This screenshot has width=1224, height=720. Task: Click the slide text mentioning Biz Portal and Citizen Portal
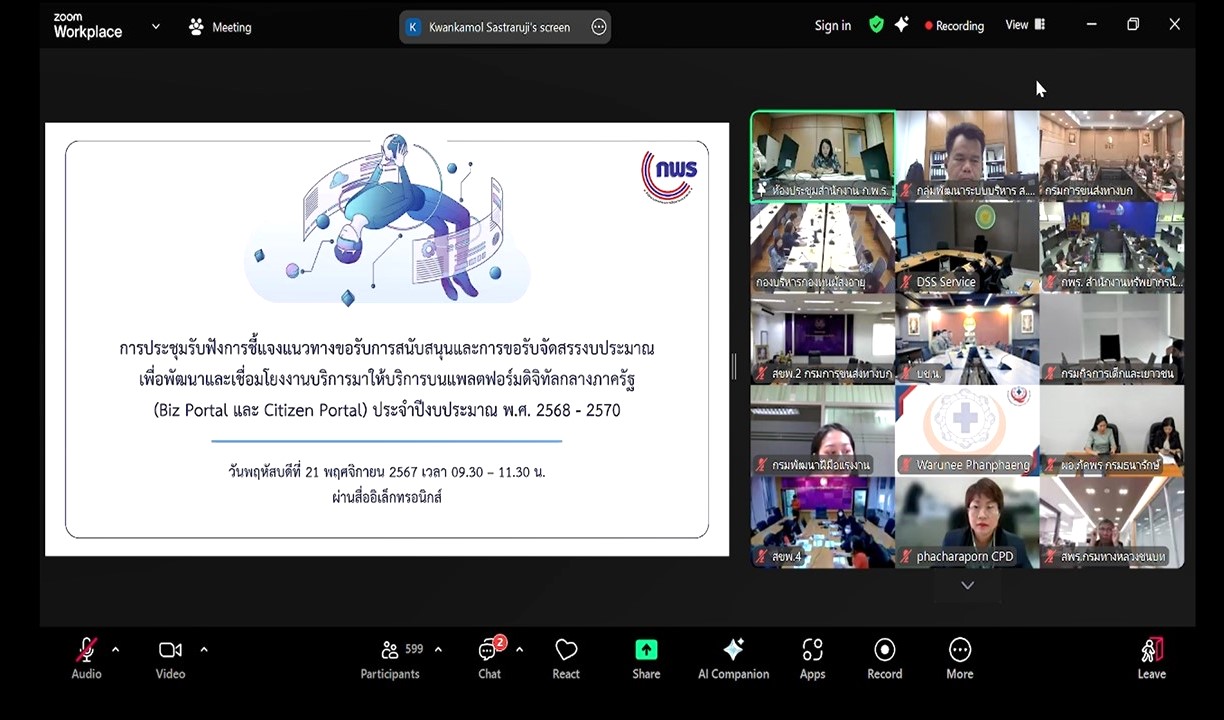387,410
